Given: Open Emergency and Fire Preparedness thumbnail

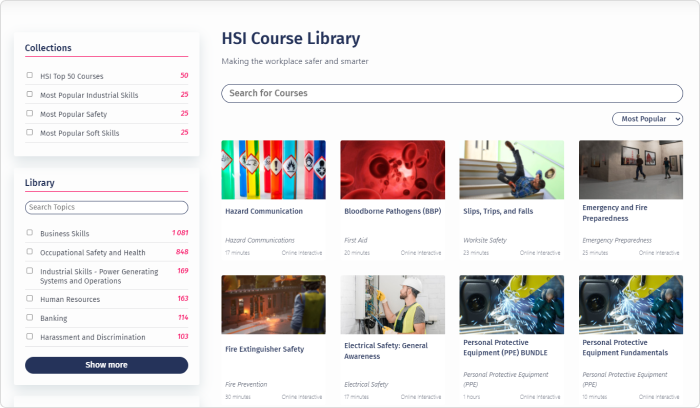Looking at the screenshot, I should coord(631,170).
